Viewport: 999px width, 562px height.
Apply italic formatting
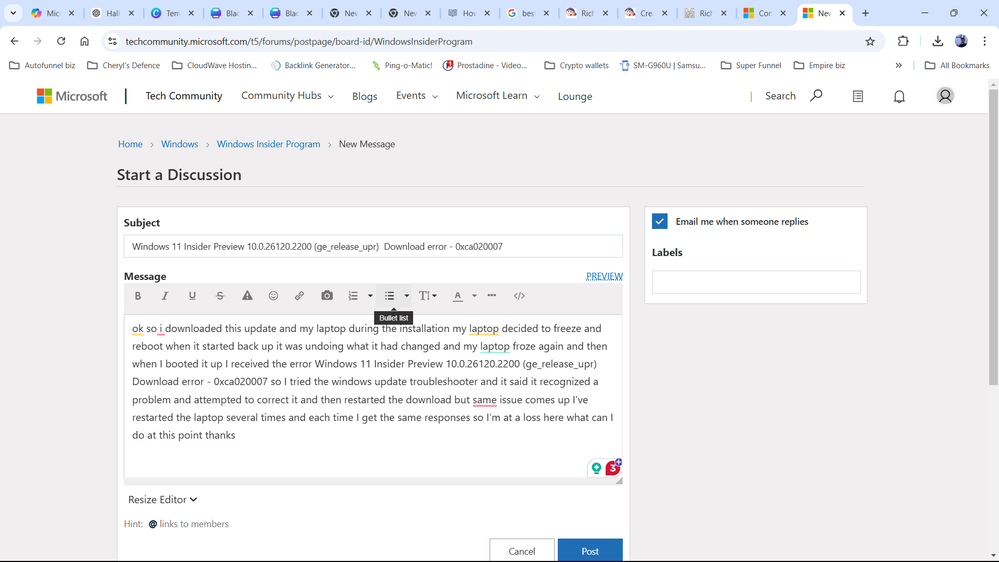point(164,296)
